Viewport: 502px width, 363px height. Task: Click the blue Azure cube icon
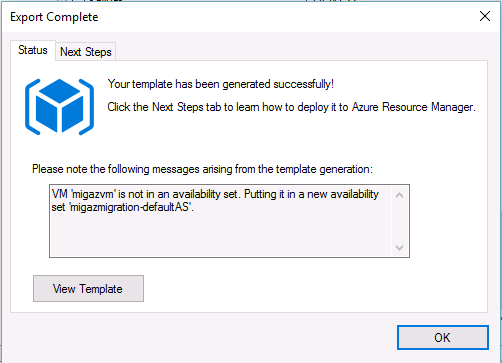click(x=59, y=107)
